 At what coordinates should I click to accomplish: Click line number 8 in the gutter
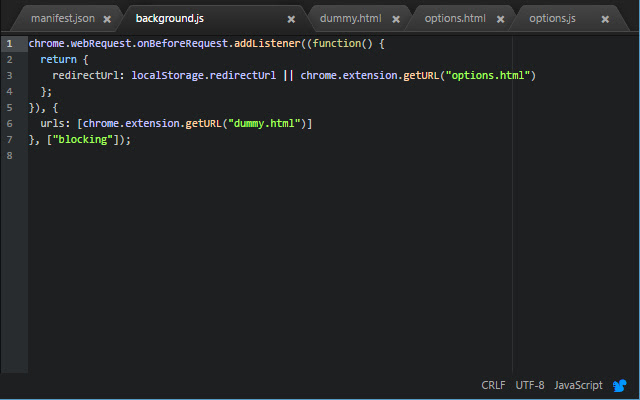pyautogui.click(x=9, y=156)
